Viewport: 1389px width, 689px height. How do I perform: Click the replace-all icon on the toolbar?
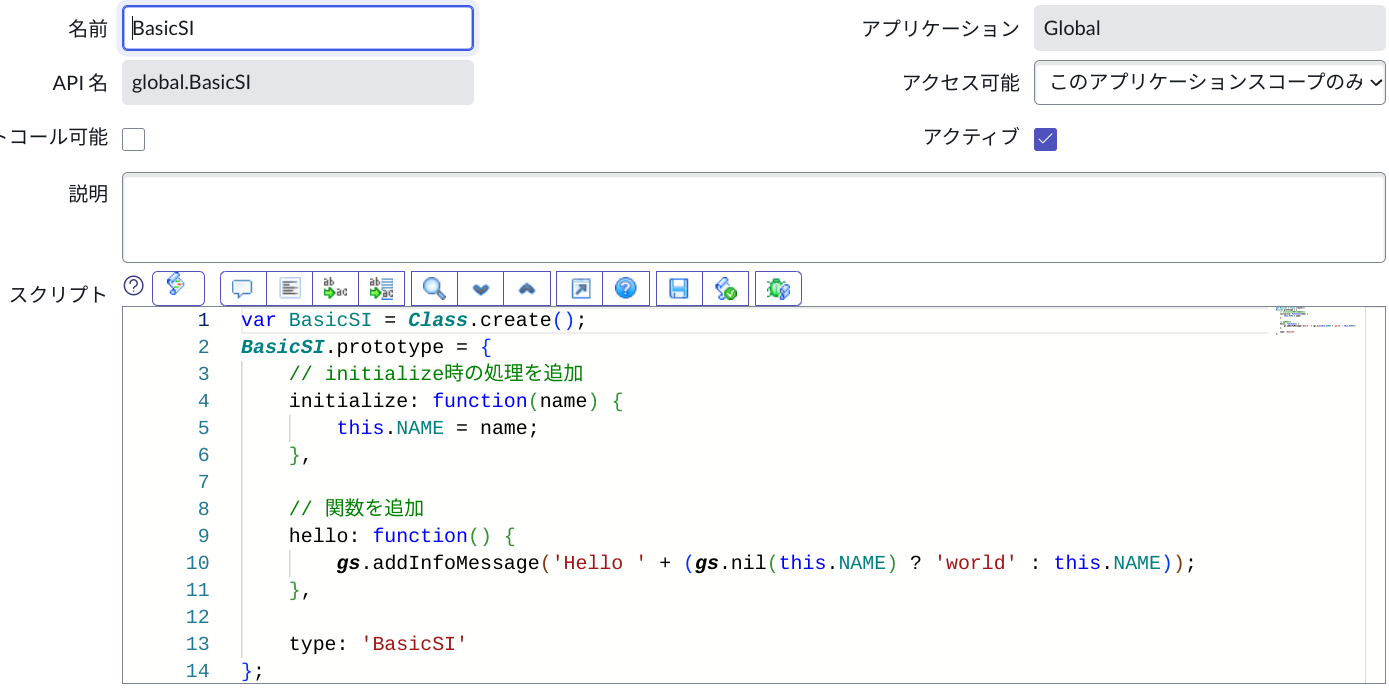(381, 288)
